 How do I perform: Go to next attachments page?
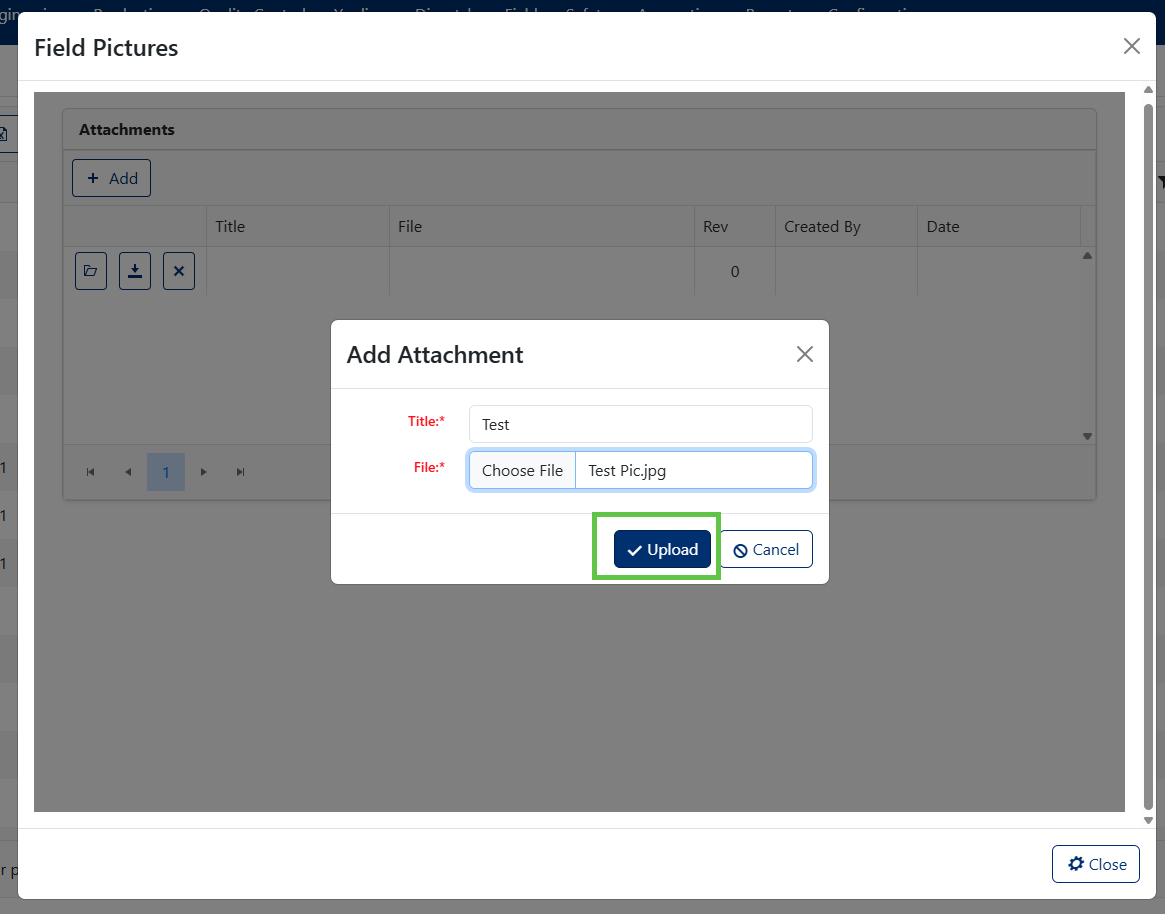pos(204,472)
